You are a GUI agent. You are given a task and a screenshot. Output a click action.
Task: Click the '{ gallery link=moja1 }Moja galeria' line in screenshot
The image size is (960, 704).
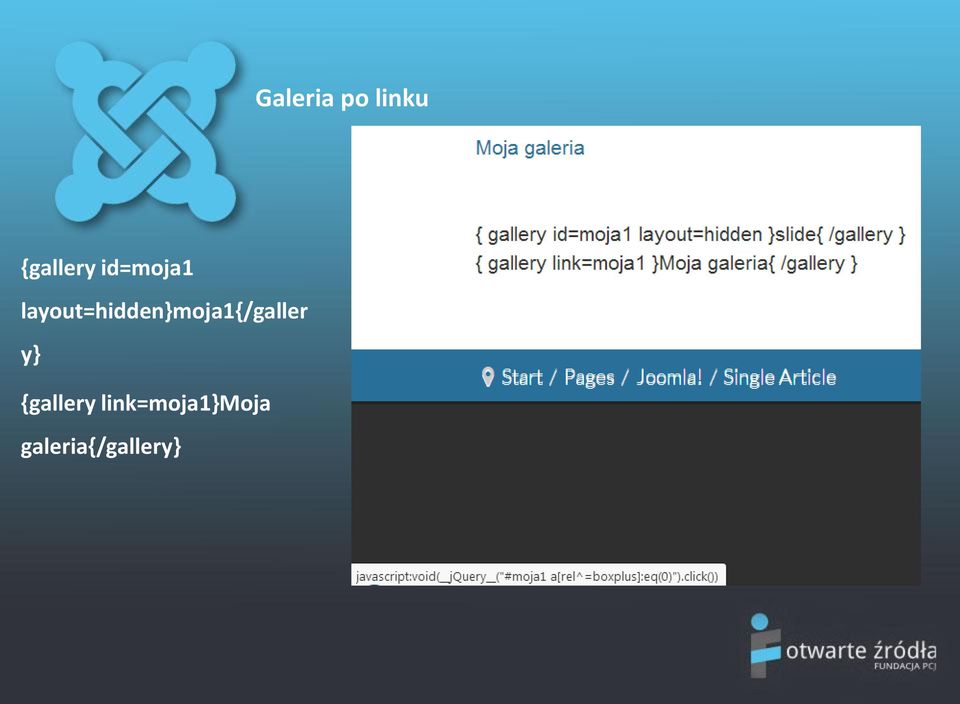pos(666,264)
